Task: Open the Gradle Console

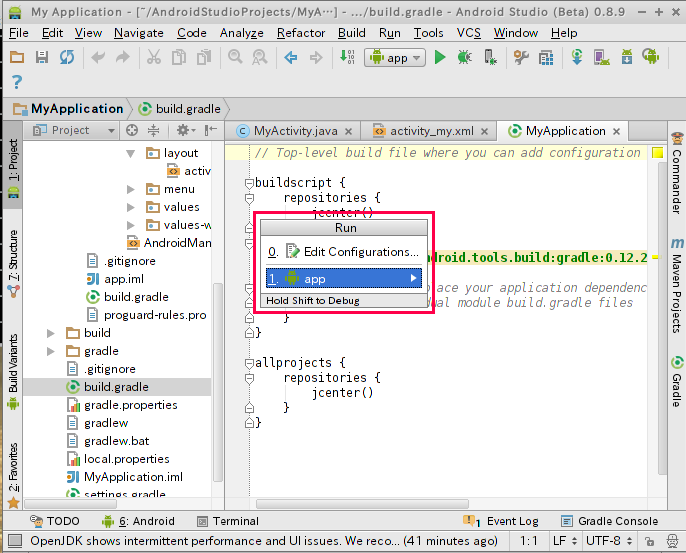Action: [609, 521]
